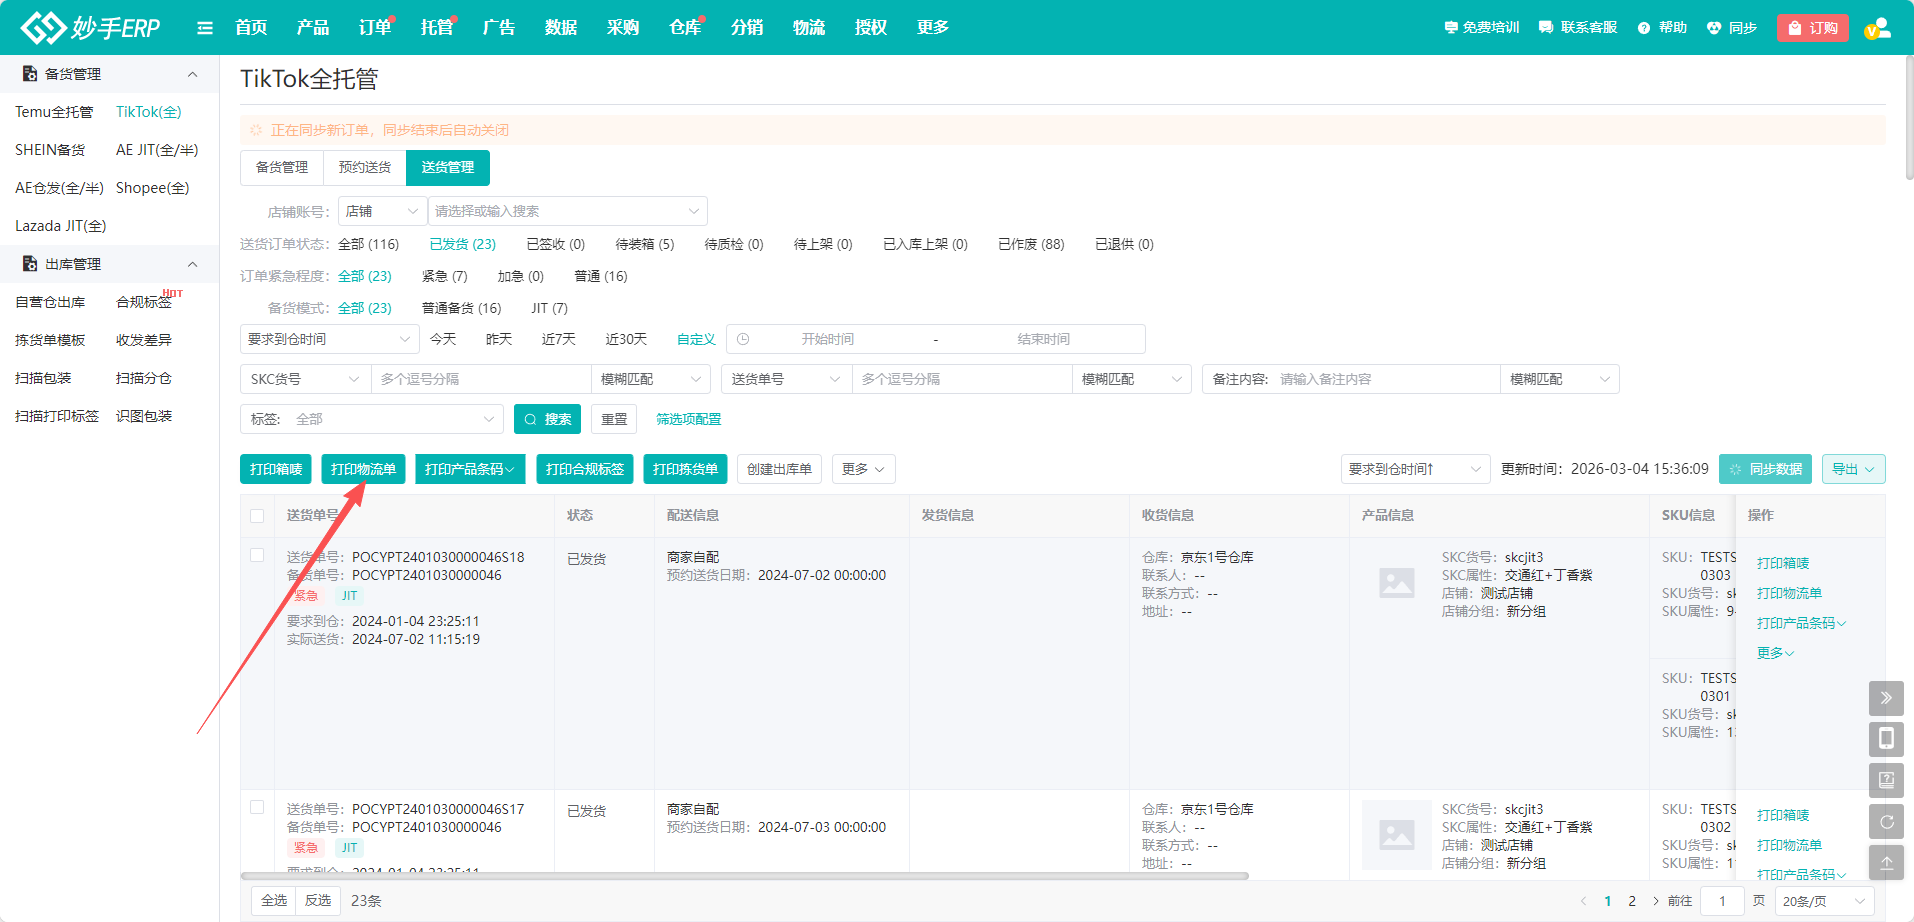Tick the checkbox for order POCYPT2401030000046S18
The height and width of the screenshot is (922, 1914).
pyautogui.click(x=257, y=556)
